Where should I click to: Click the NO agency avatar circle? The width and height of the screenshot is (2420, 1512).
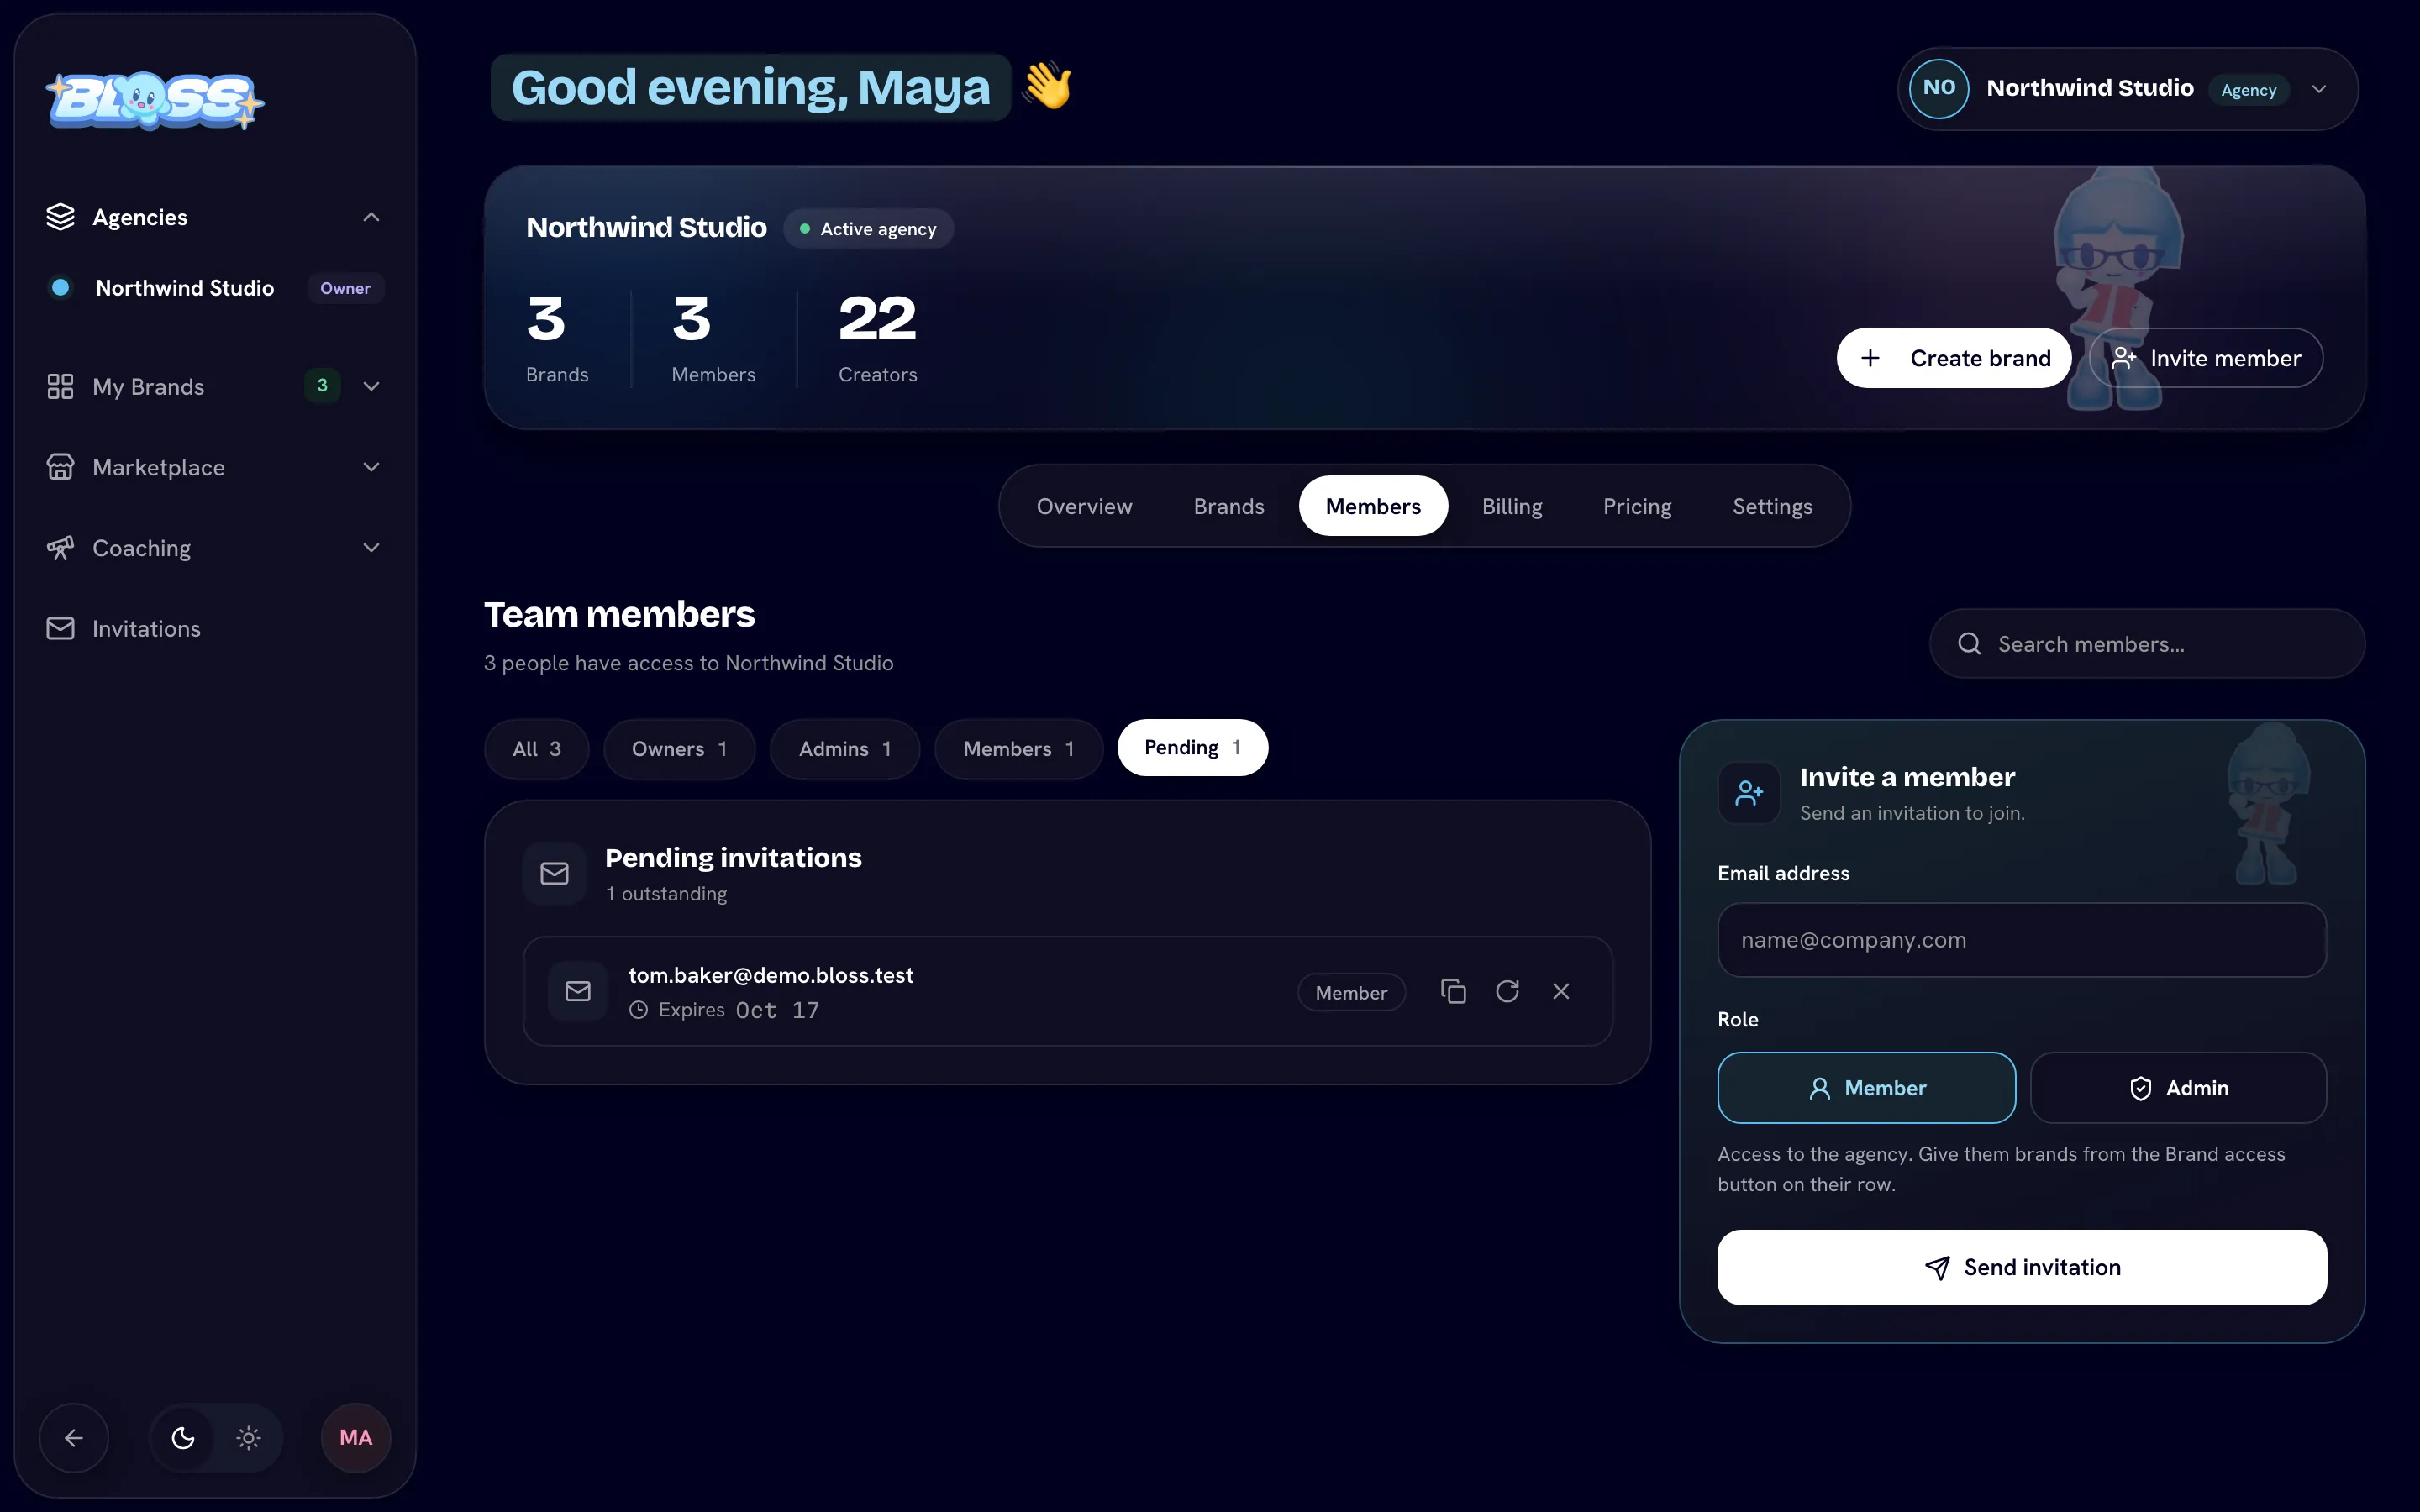[x=1939, y=88]
